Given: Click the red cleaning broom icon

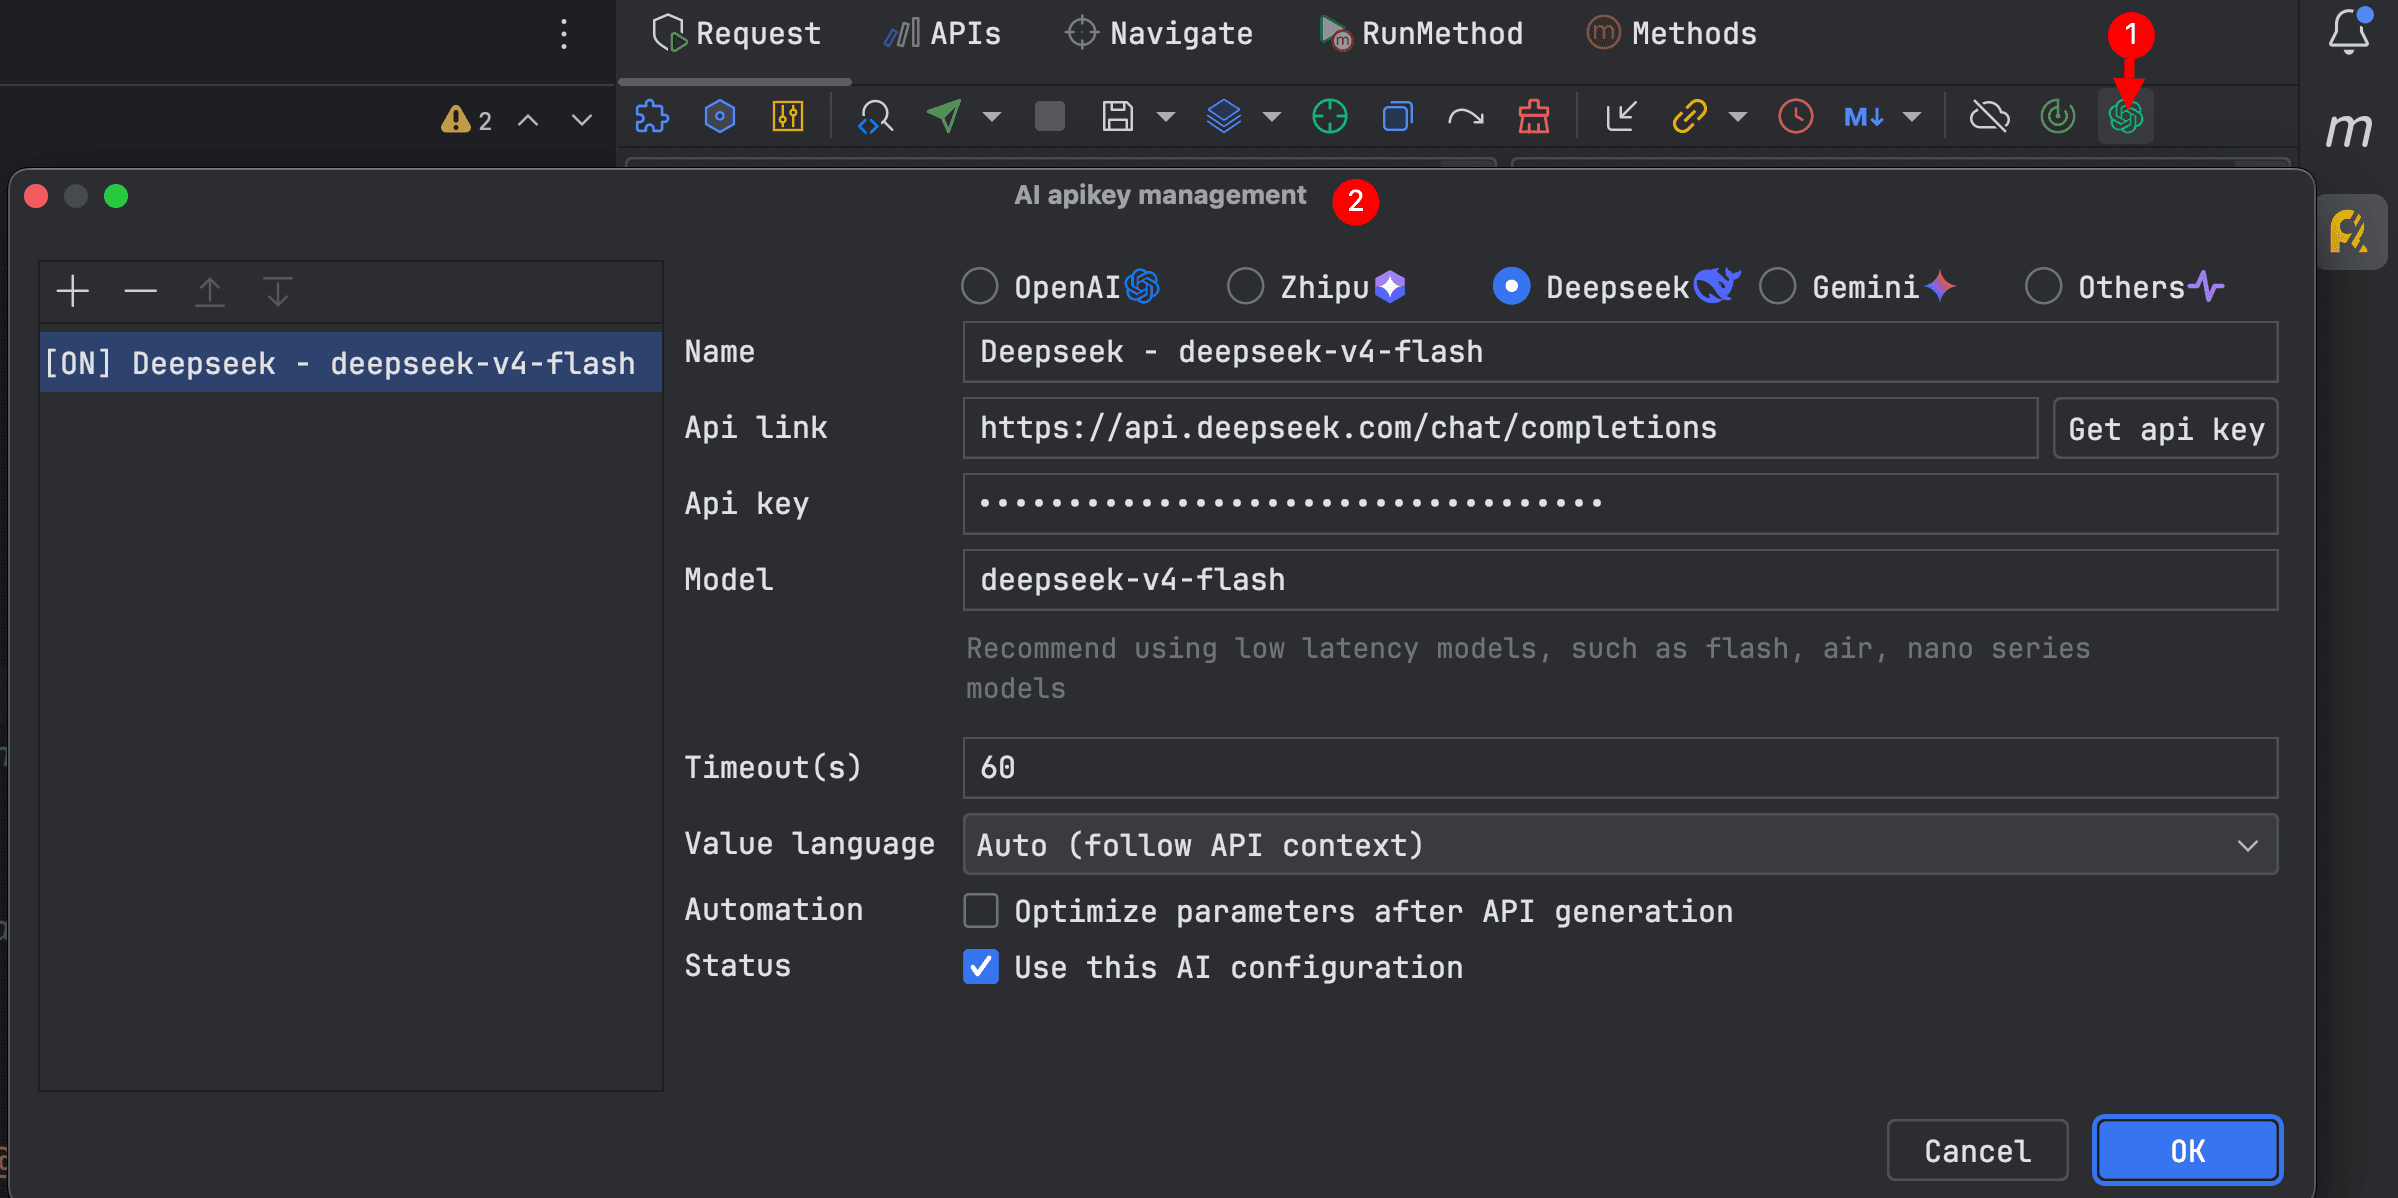Looking at the screenshot, I should pos(1534,117).
